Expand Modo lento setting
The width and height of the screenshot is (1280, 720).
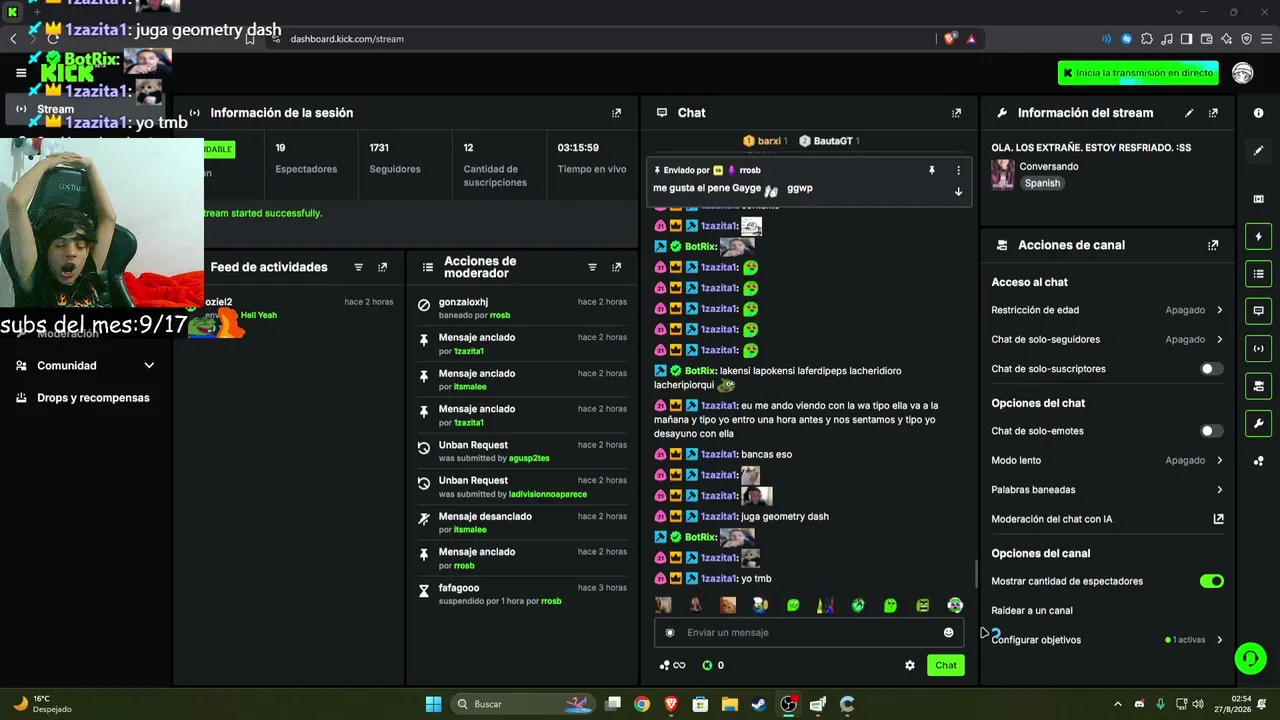1107,460
